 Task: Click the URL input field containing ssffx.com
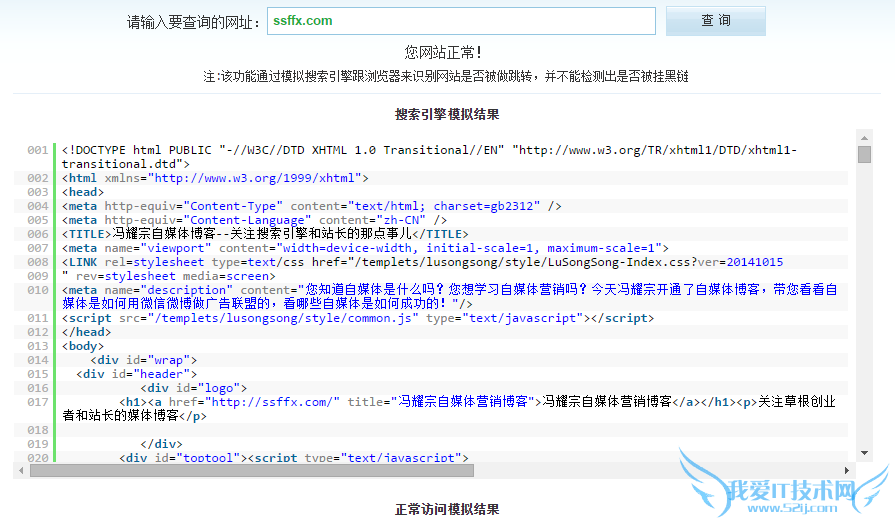pyautogui.click(x=461, y=21)
